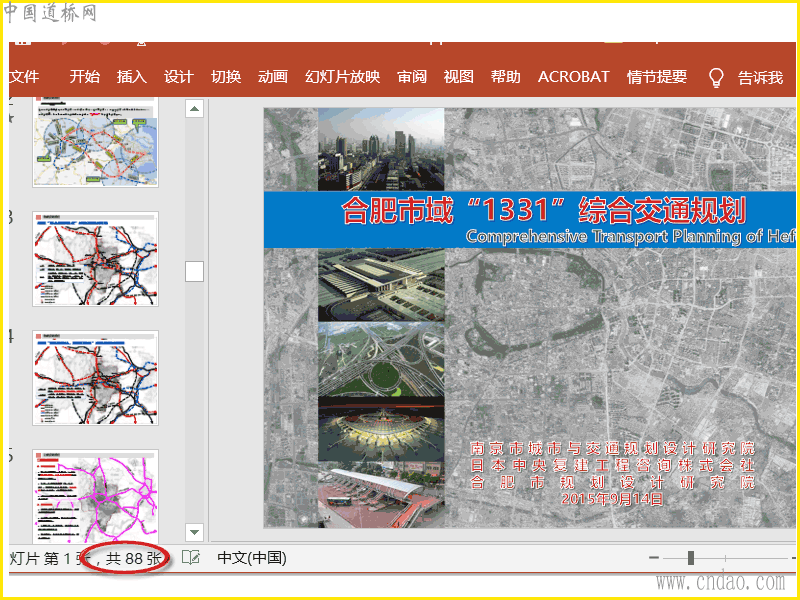This screenshot has width=800, height=600.
Task: Open the 插入 (Insert) ribbon tab
Action: [131, 77]
